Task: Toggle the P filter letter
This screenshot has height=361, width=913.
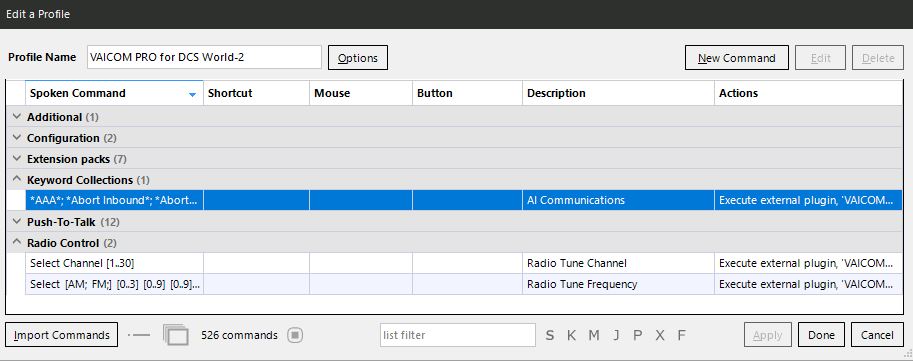Action: pyautogui.click(x=638, y=335)
